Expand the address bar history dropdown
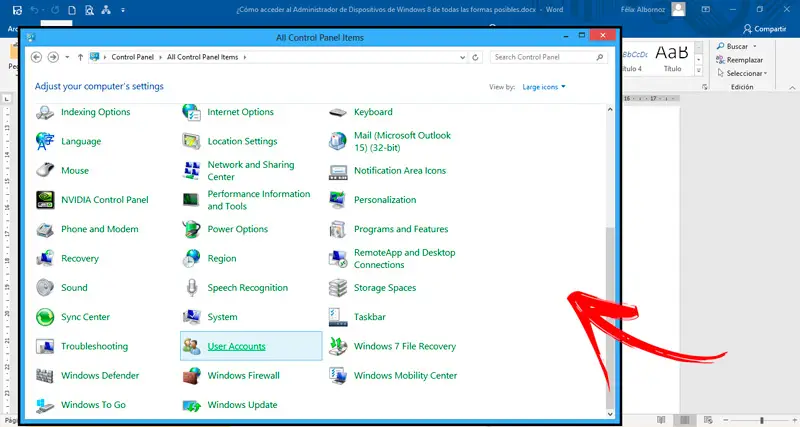This screenshot has width=800, height=427. [462, 58]
